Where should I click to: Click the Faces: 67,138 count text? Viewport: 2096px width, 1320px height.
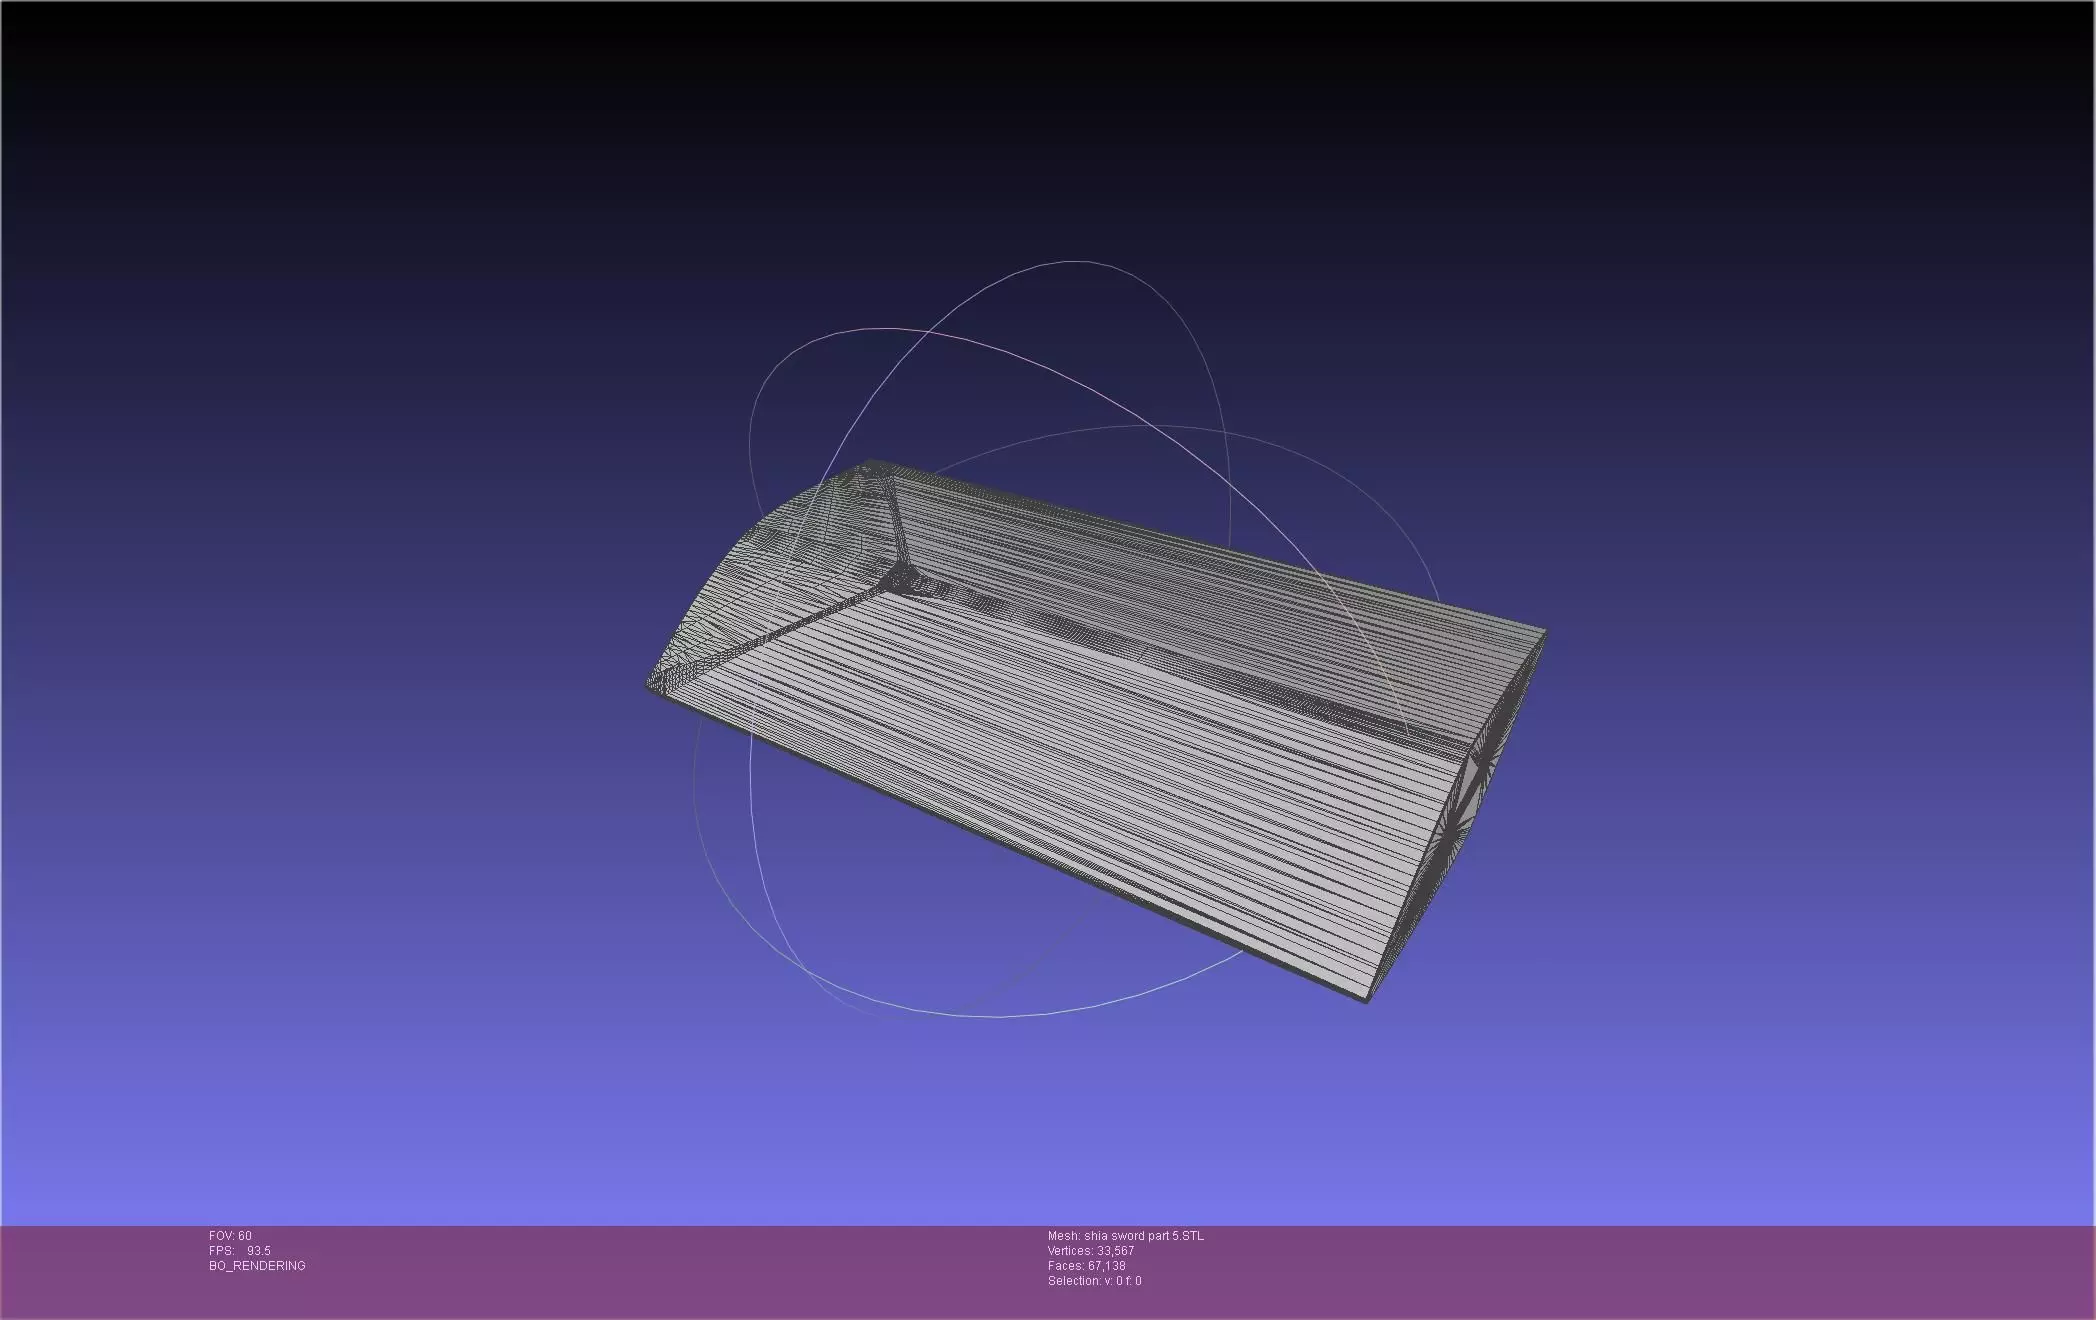click(x=1087, y=1266)
